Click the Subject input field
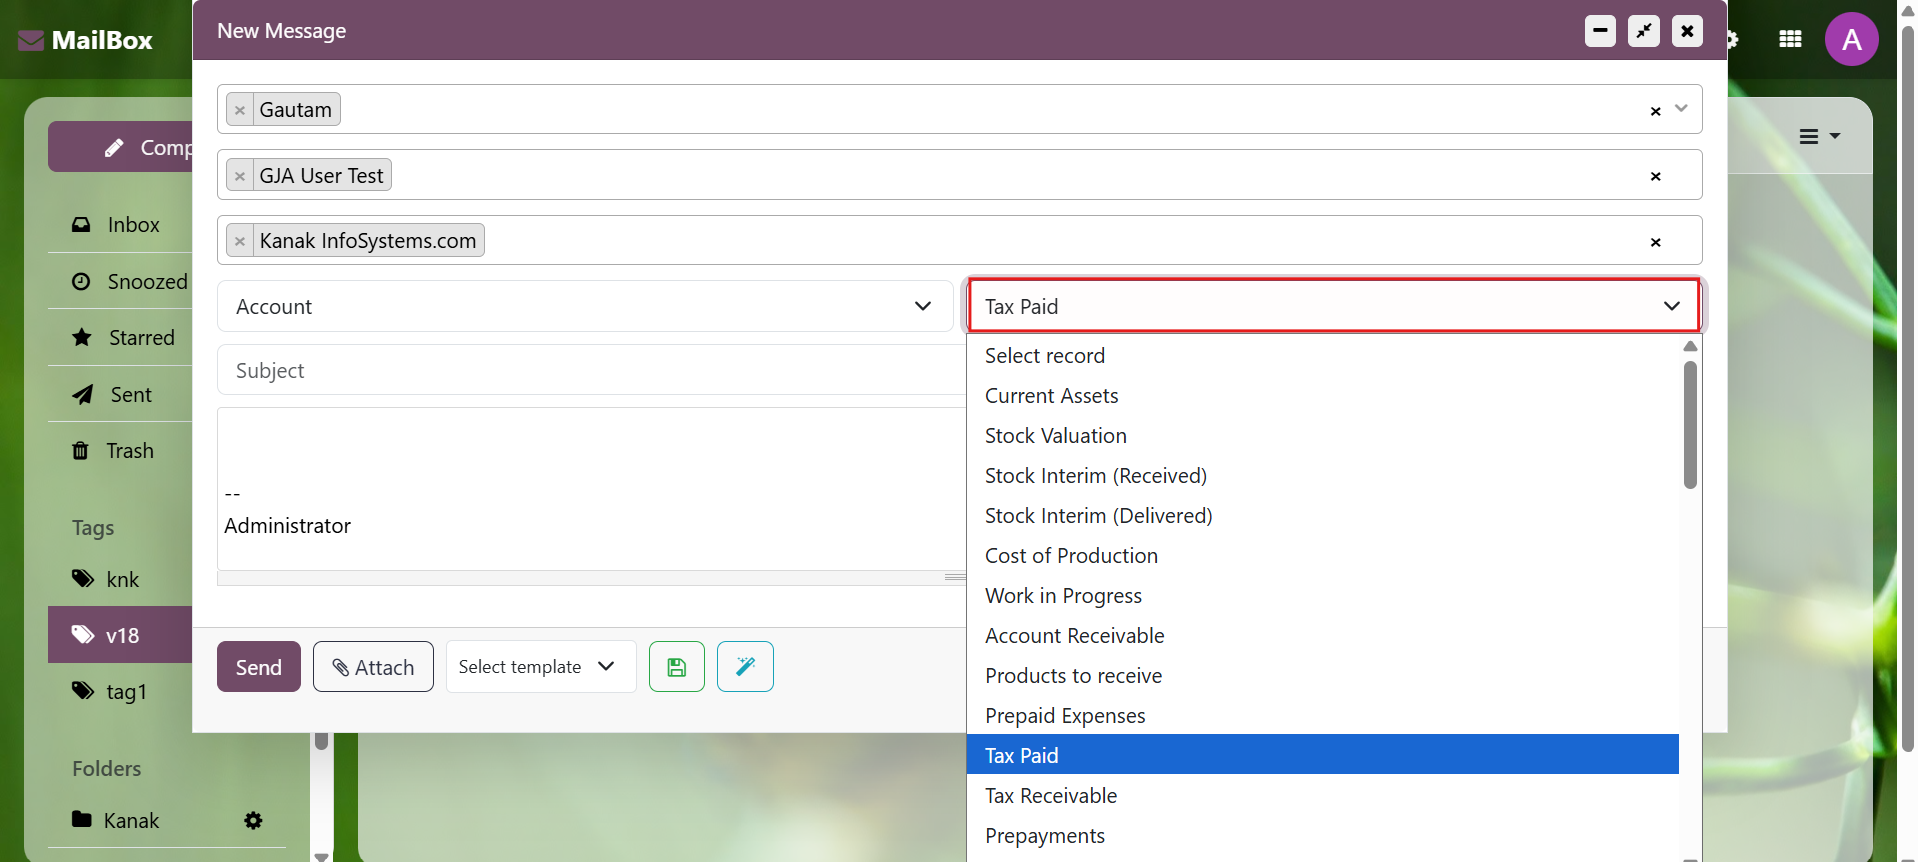1918x862 pixels. click(x=592, y=370)
